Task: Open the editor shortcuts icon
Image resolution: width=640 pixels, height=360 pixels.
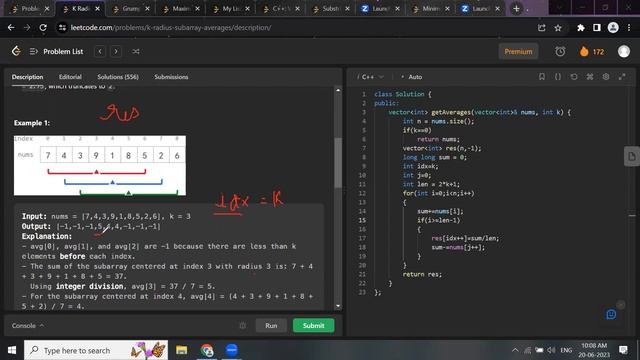Action: coord(590,77)
